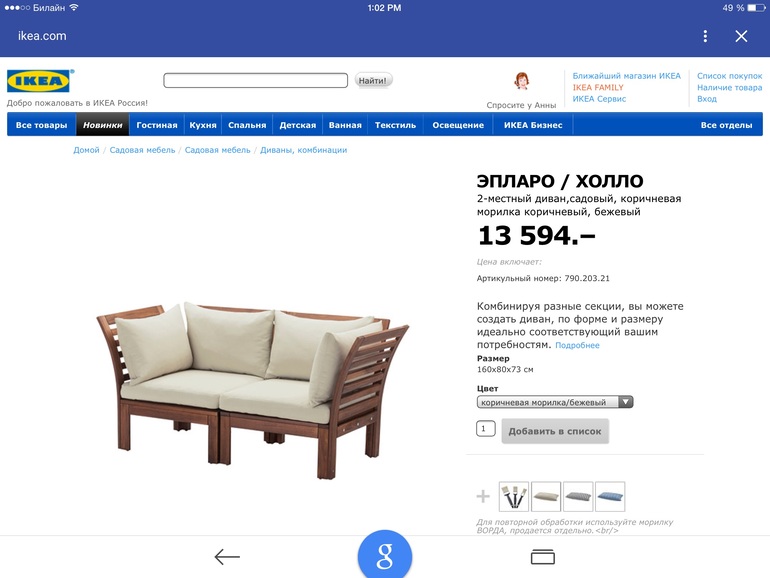Expand the Цвет color dropdown
The image size is (770, 578).
point(555,402)
